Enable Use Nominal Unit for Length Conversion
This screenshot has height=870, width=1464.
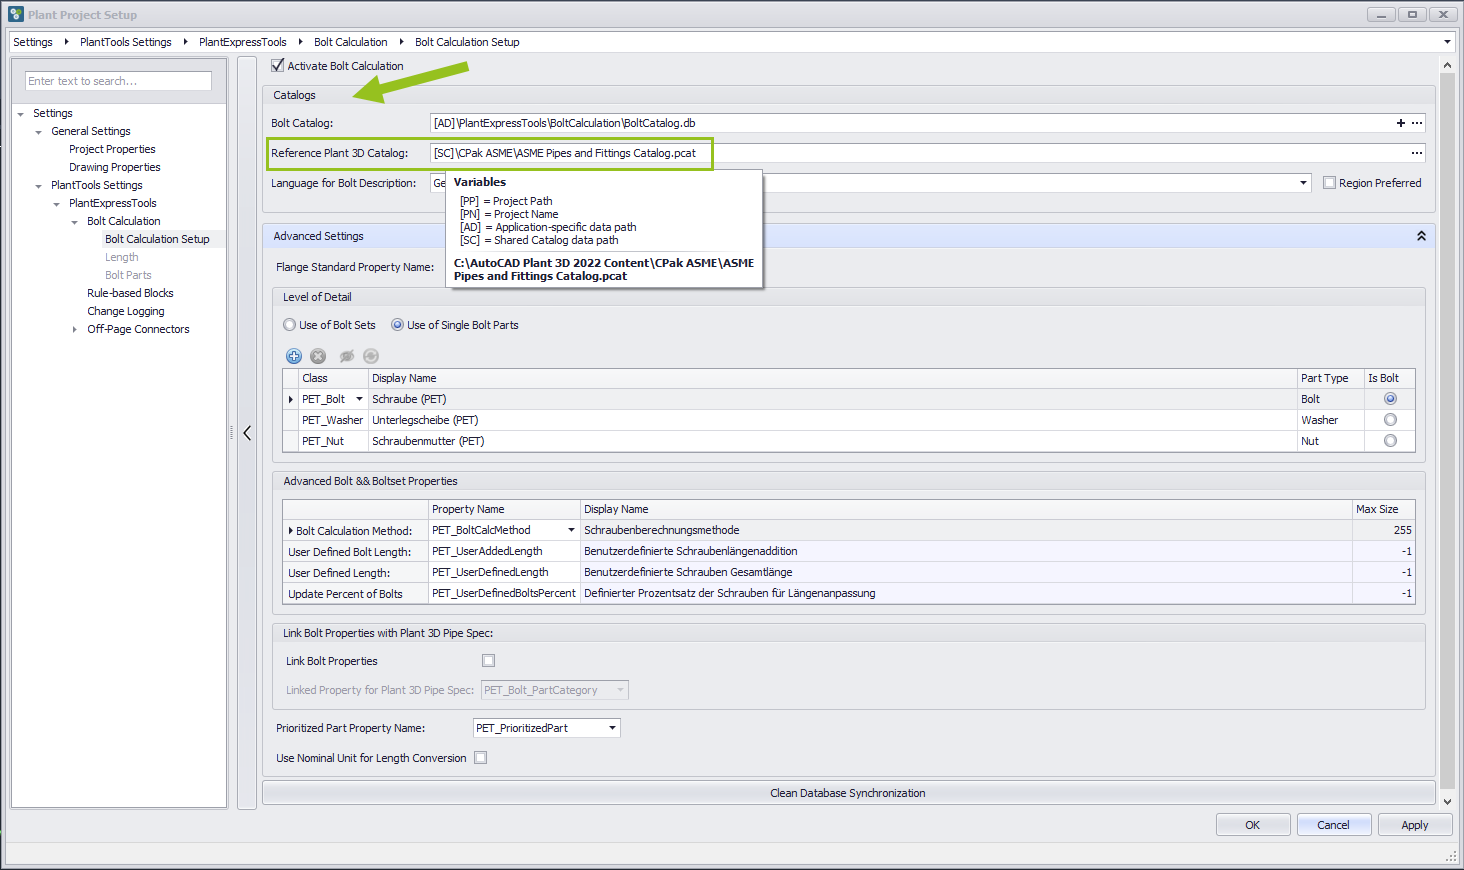[x=480, y=758]
